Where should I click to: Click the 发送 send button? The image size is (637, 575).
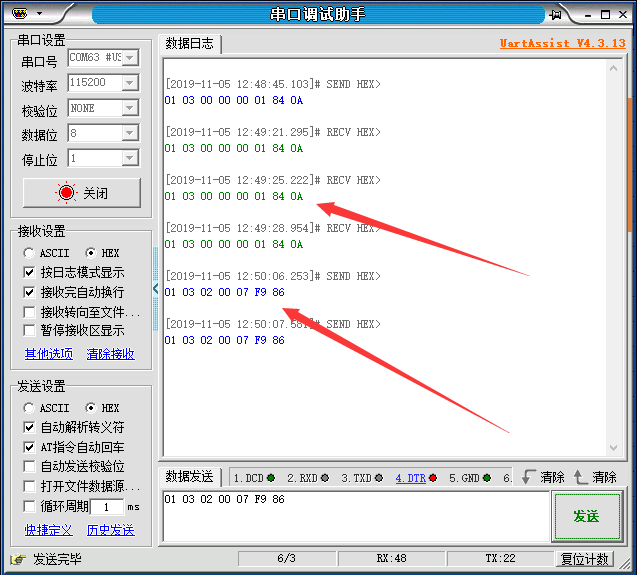tap(586, 516)
